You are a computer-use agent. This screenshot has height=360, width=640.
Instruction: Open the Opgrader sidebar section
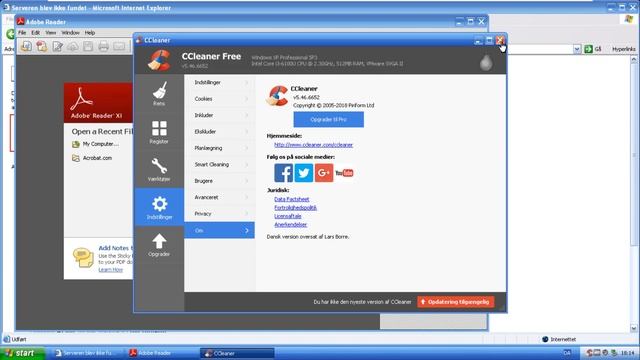[x=159, y=244]
